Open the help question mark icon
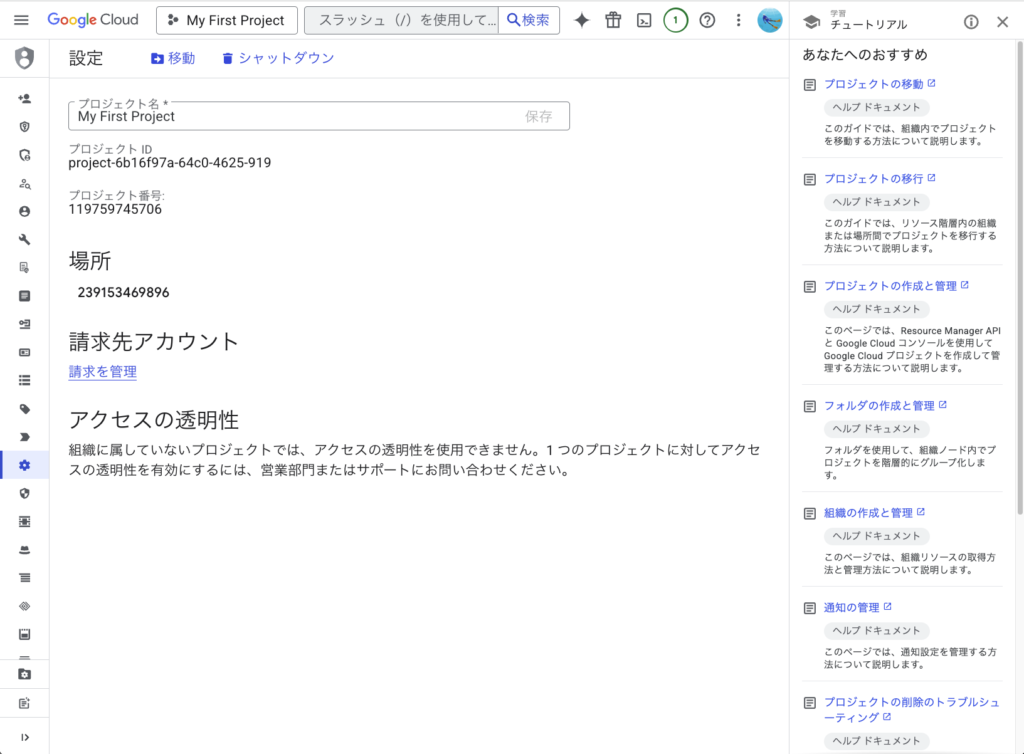Viewport: 1024px width, 754px height. tap(707, 20)
